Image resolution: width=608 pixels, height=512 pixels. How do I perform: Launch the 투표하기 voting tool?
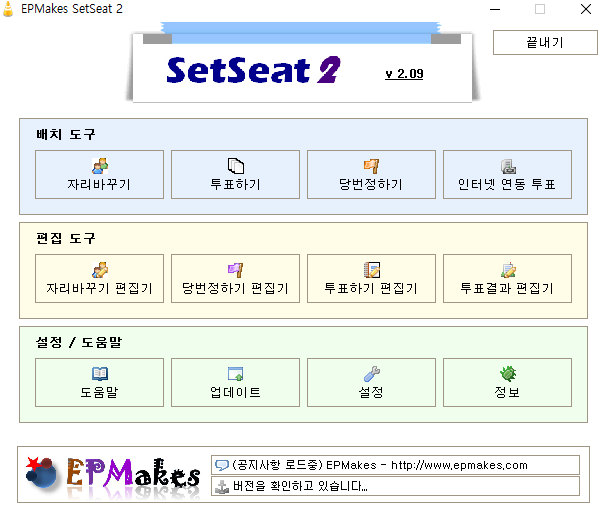point(235,175)
